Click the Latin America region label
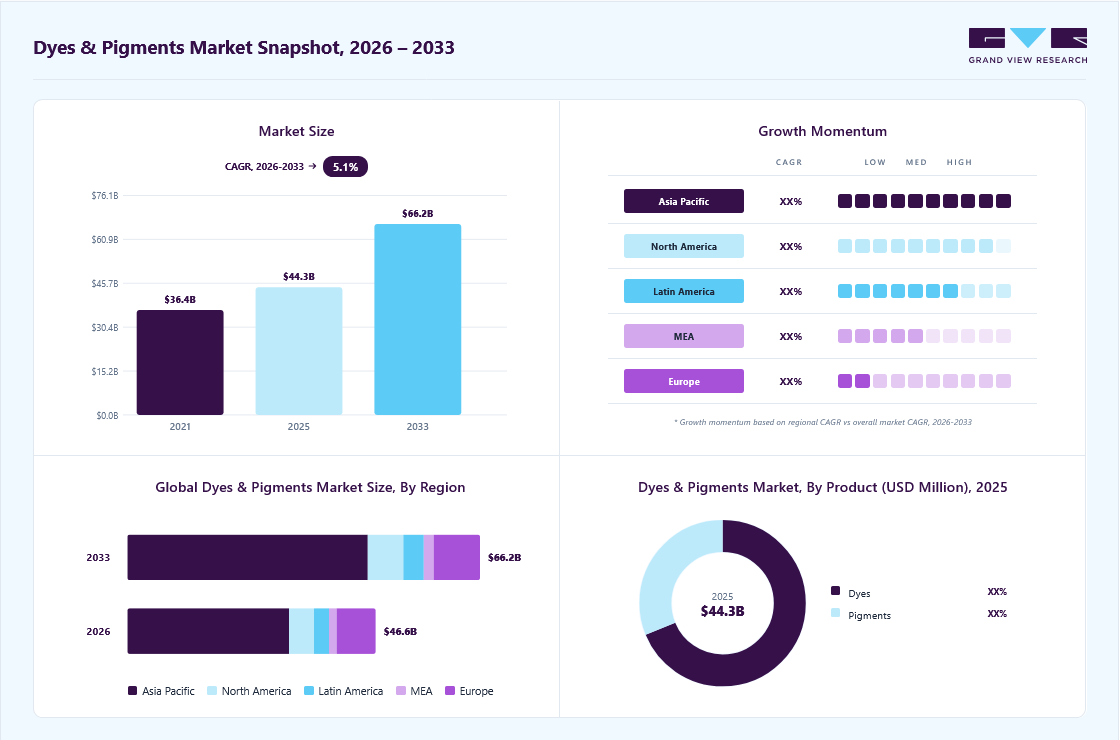Viewport: 1120px width, 740px height. (x=684, y=291)
